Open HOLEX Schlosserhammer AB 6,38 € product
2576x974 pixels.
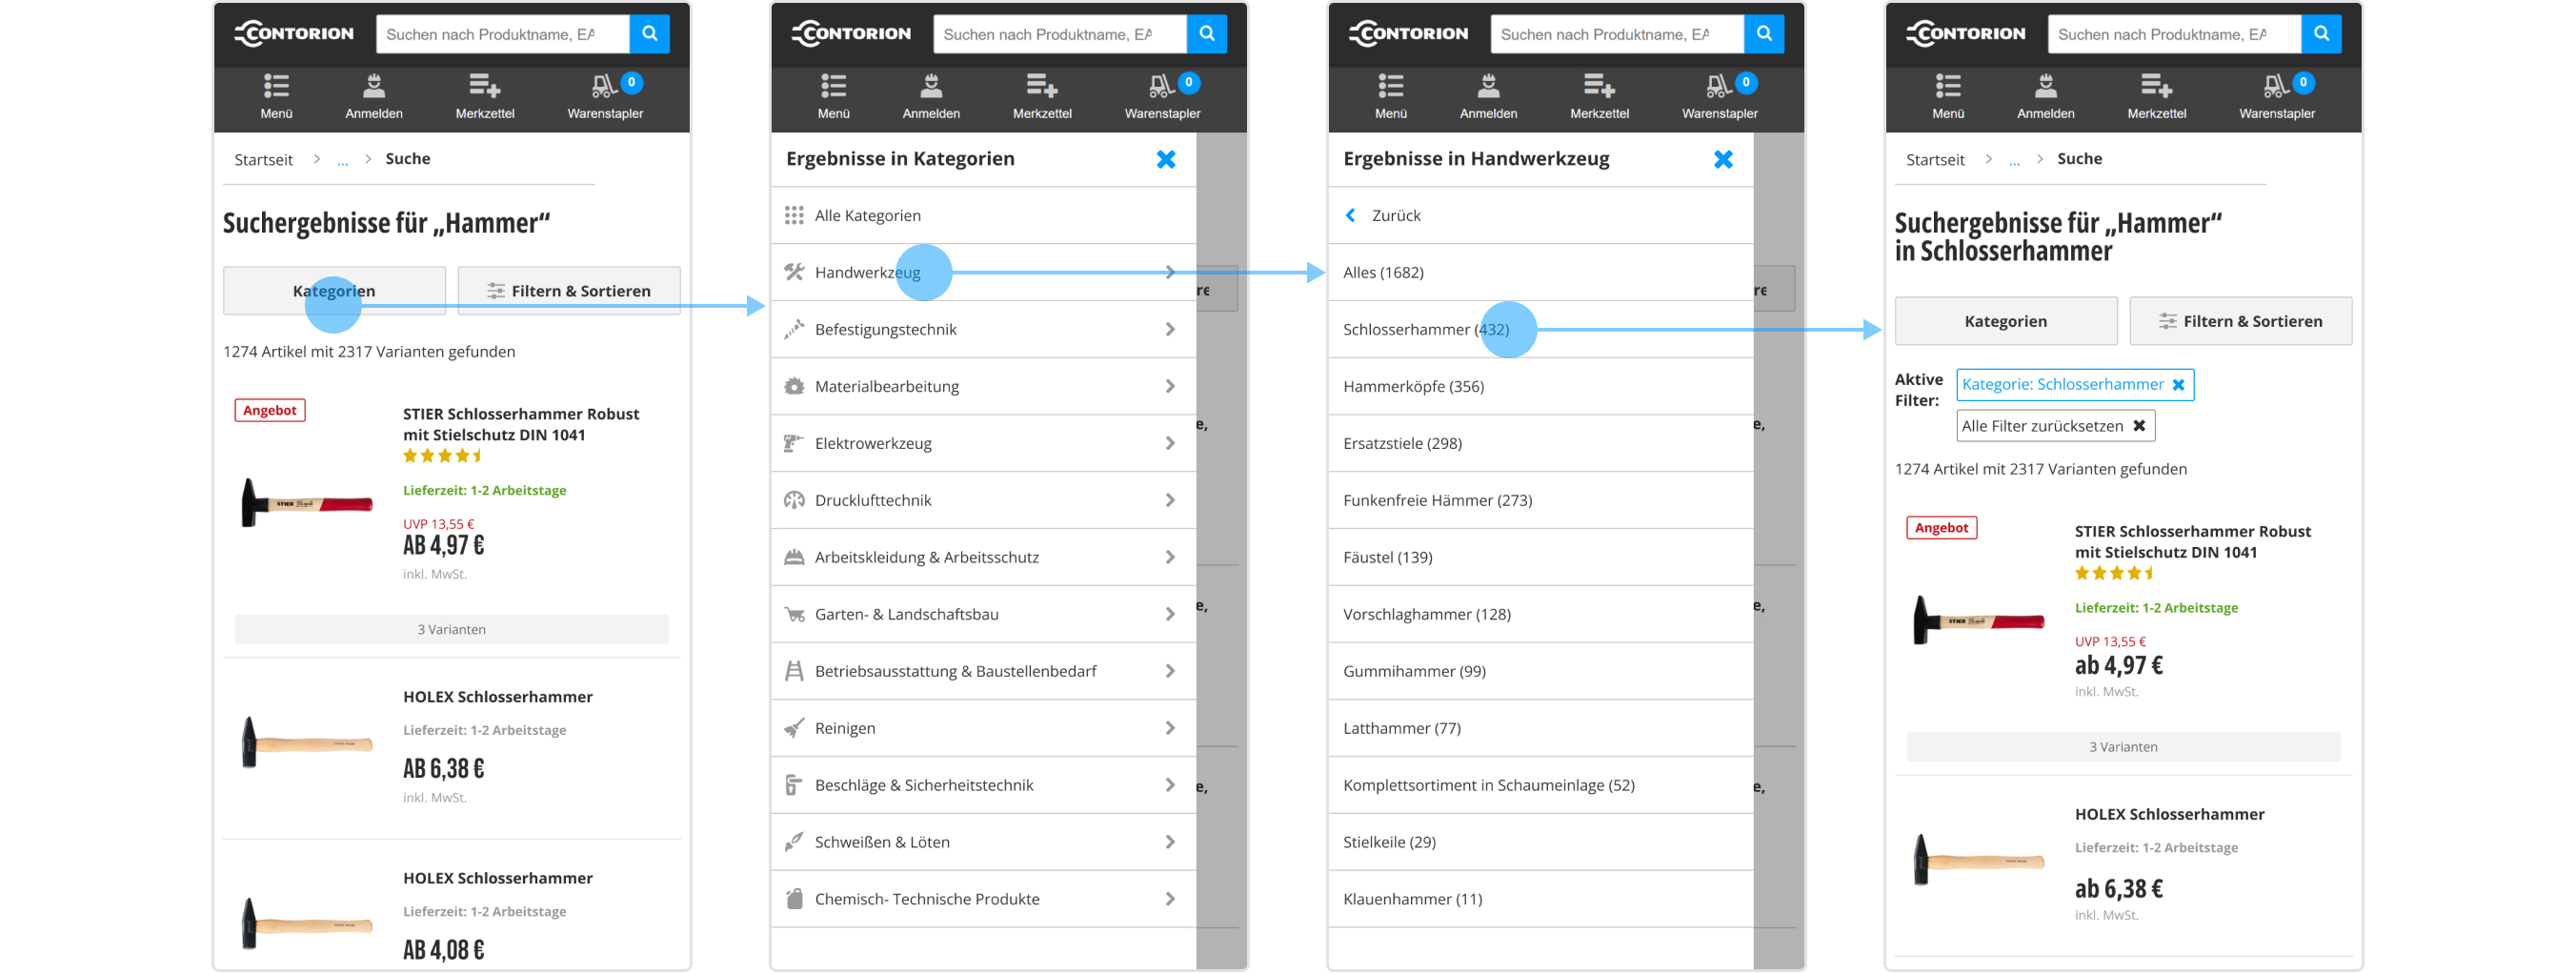click(498, 697)
